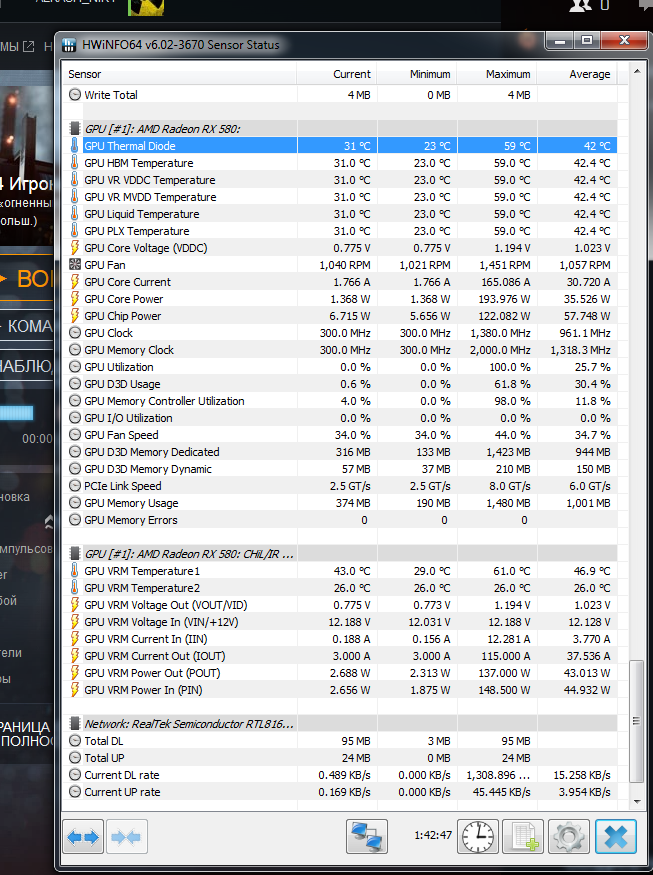
Task: Click chip icon of GPU [#1] Radeon header
Action: coord(74,129)
